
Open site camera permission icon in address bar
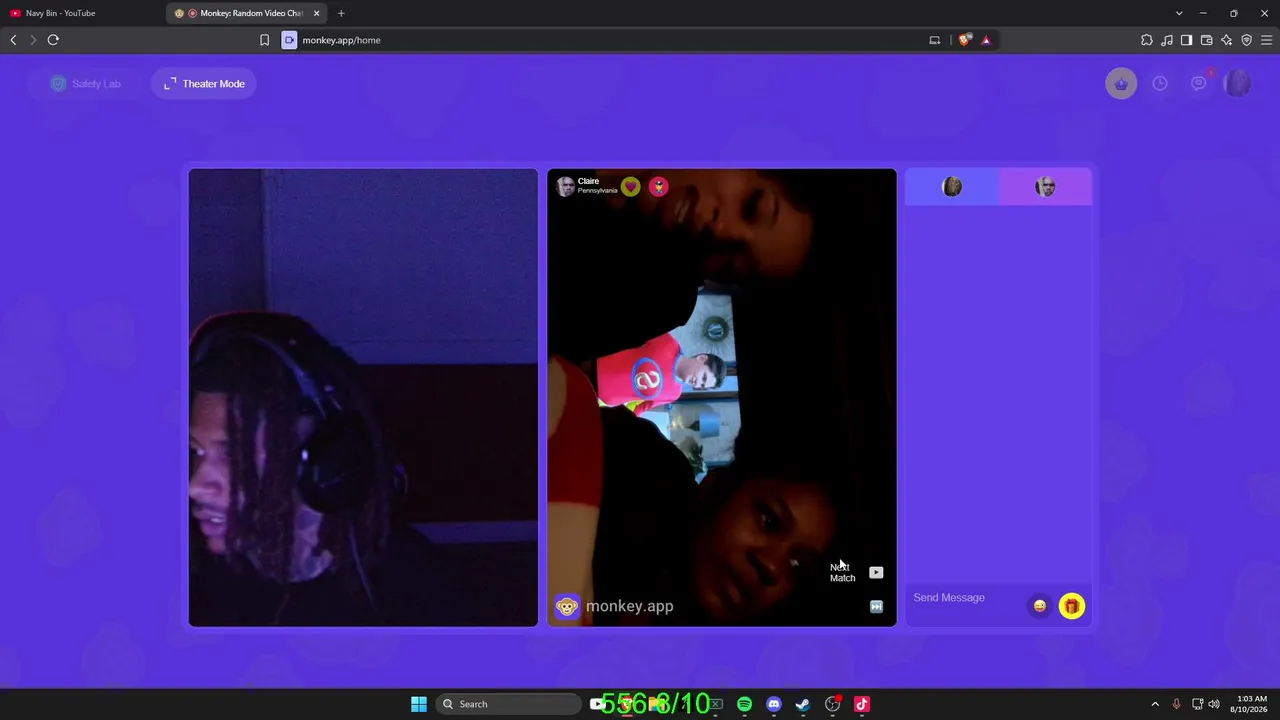[289, 40]
